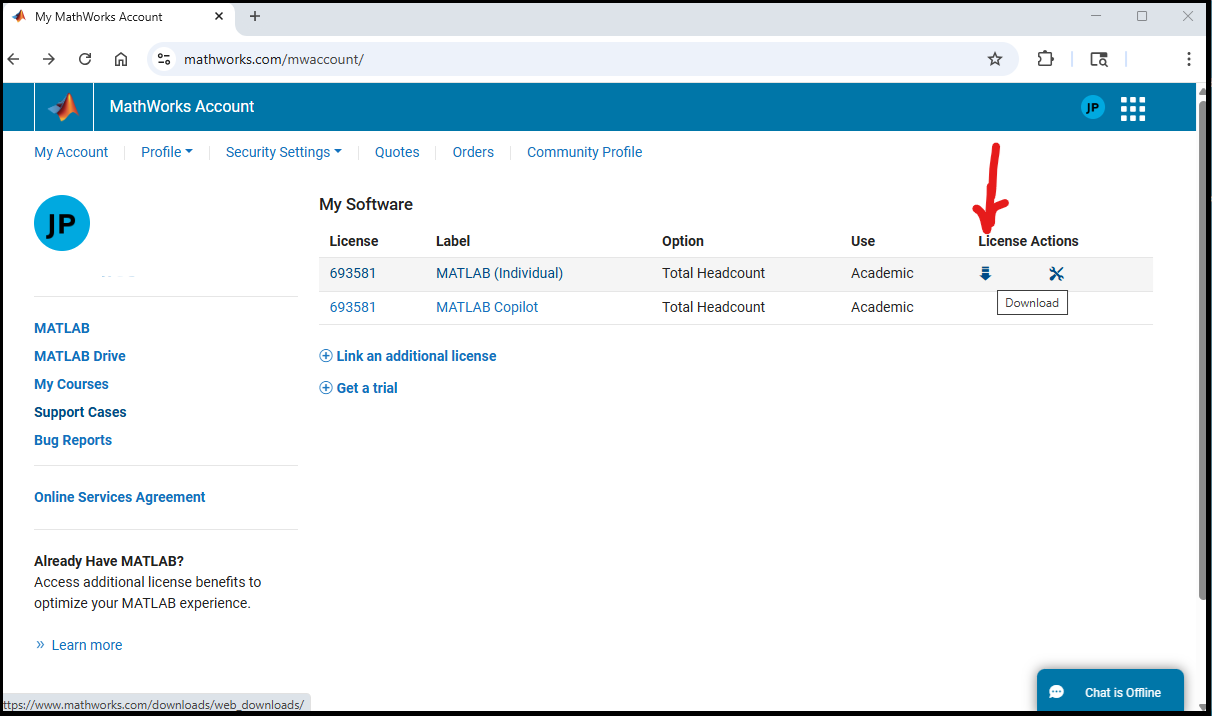This screenshot has height=716, width=1212.
Task: Open license 693581 for MATLAB Copilot
Action: 353,307
